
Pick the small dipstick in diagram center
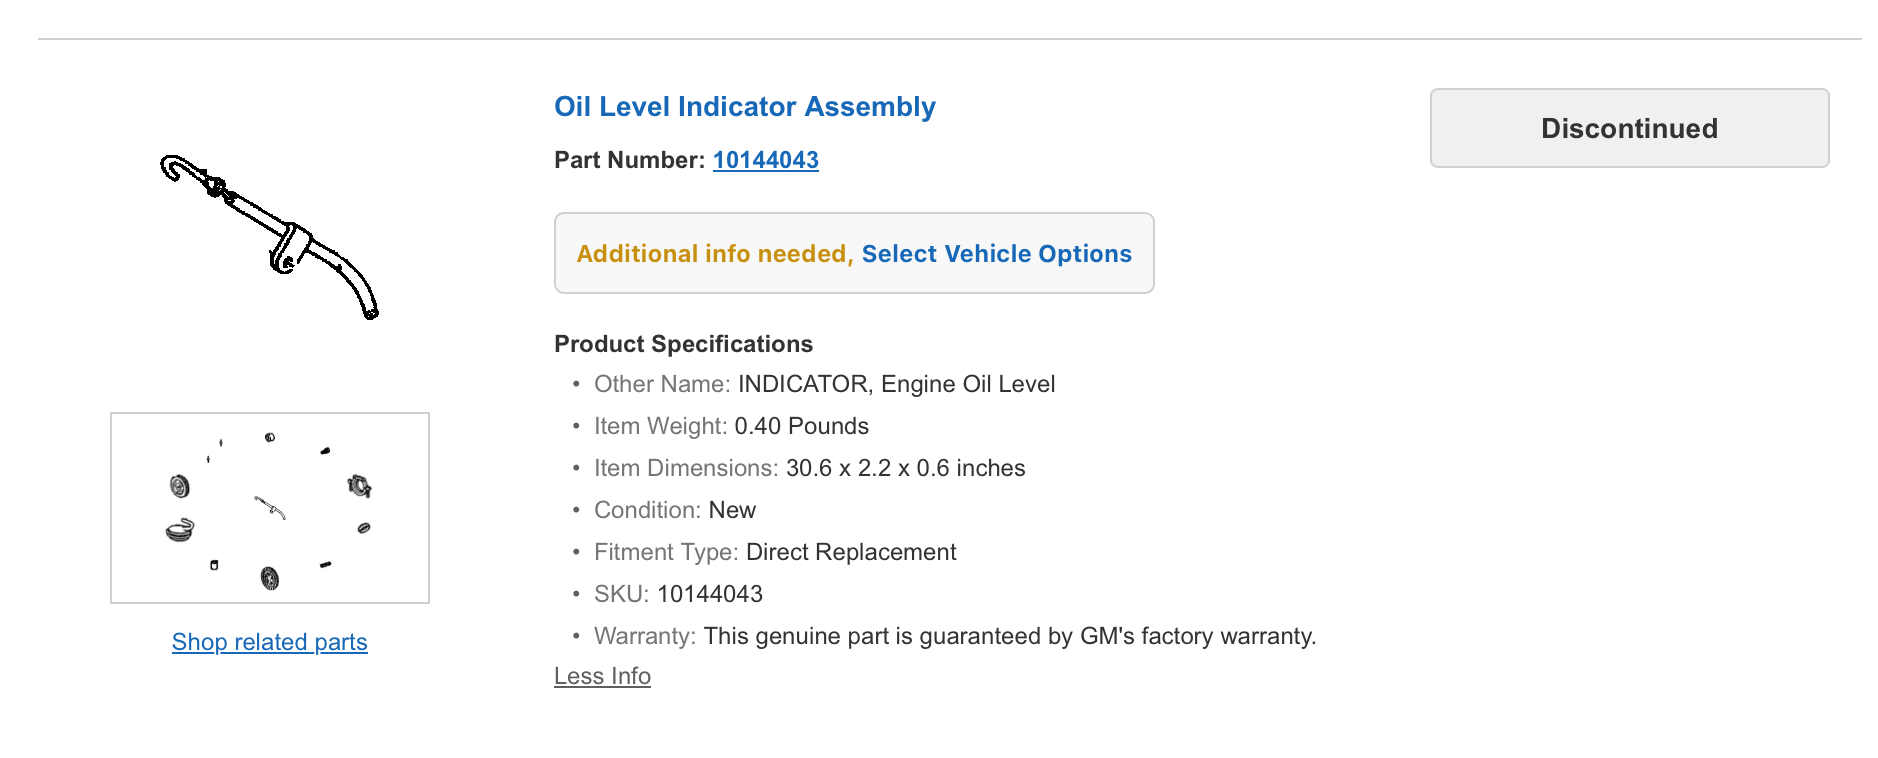(270, 508)
